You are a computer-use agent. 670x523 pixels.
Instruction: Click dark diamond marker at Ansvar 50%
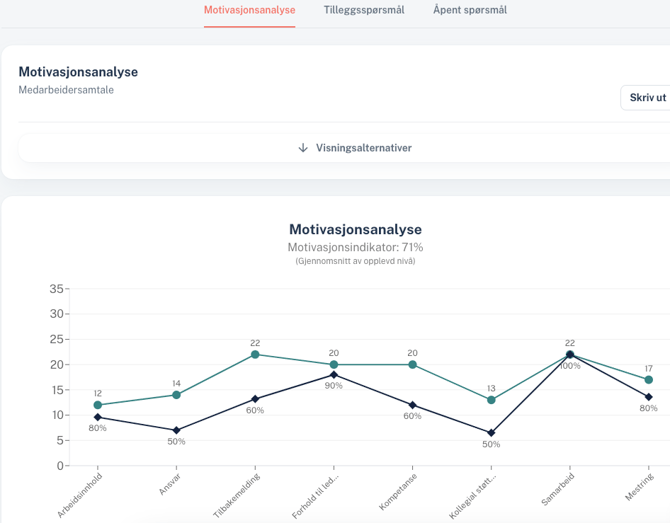176,430
